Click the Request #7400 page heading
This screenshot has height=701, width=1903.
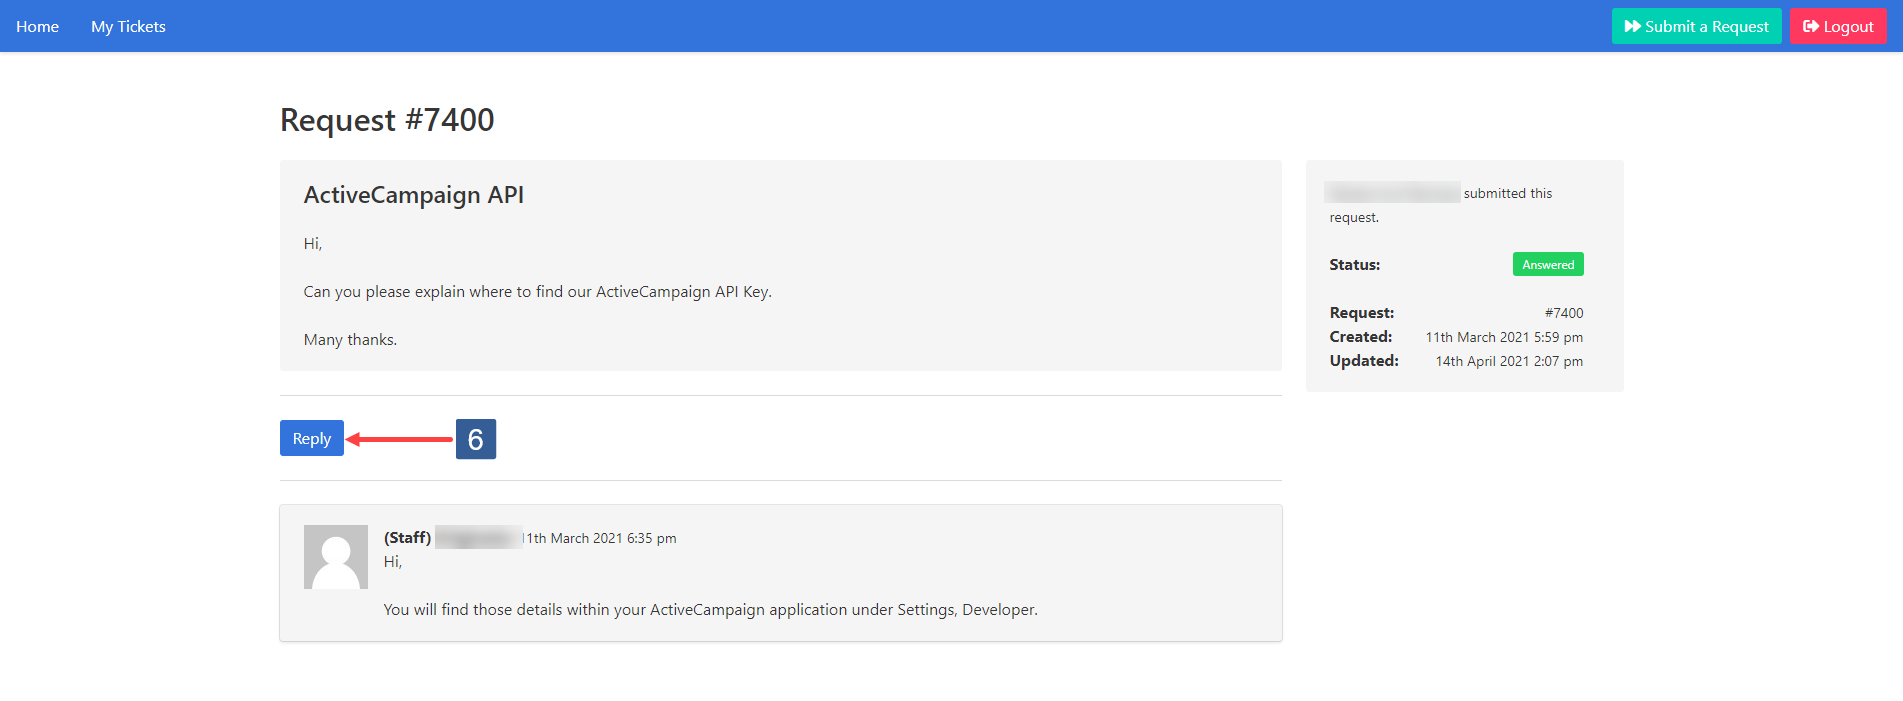(x=387, y=120)
